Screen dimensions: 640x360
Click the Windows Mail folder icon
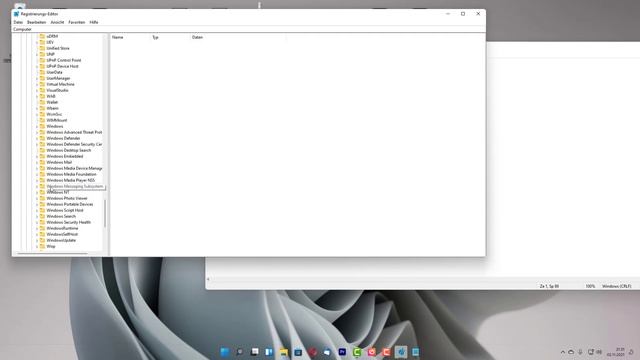42,162
